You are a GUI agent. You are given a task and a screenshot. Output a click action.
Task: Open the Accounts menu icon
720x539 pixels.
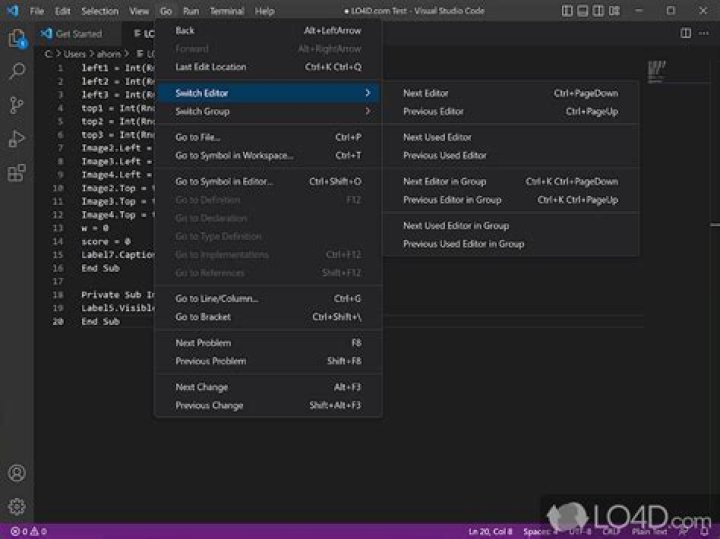coord(17,473)
